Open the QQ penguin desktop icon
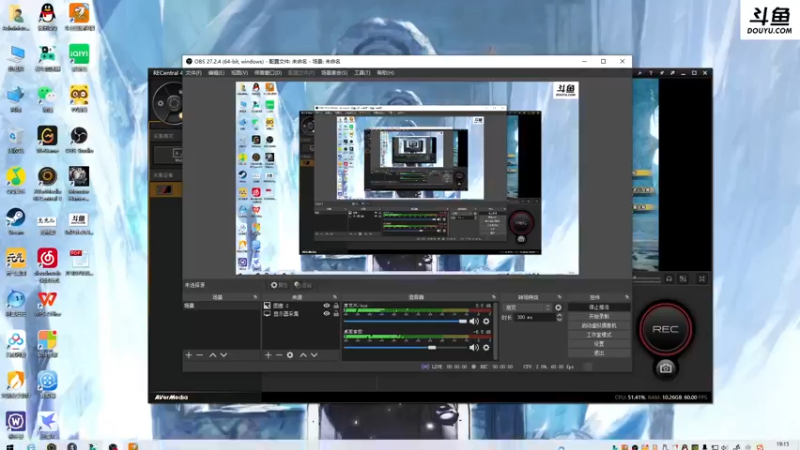 (x=47, y=17)
